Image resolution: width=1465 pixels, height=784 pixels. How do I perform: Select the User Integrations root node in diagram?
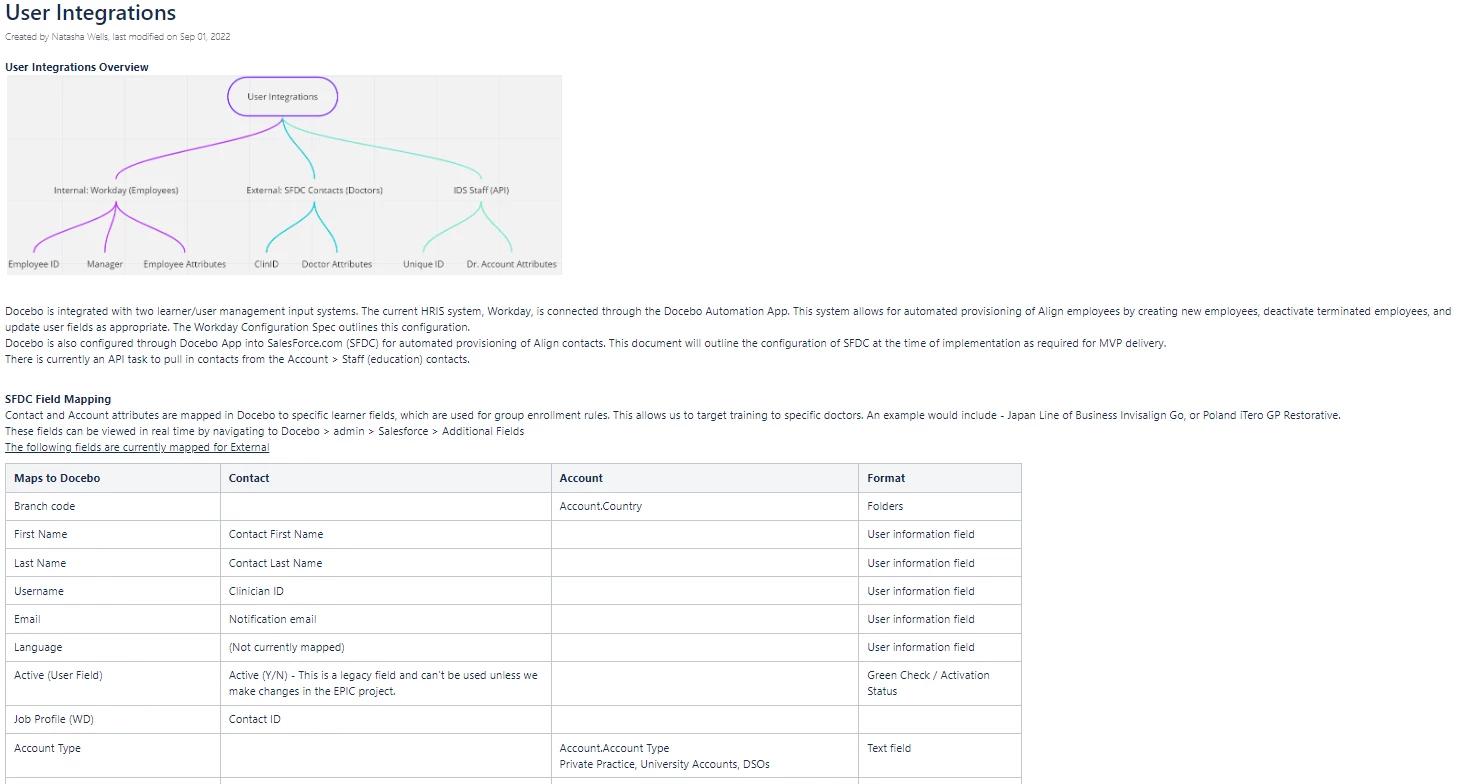coord(283,97)
